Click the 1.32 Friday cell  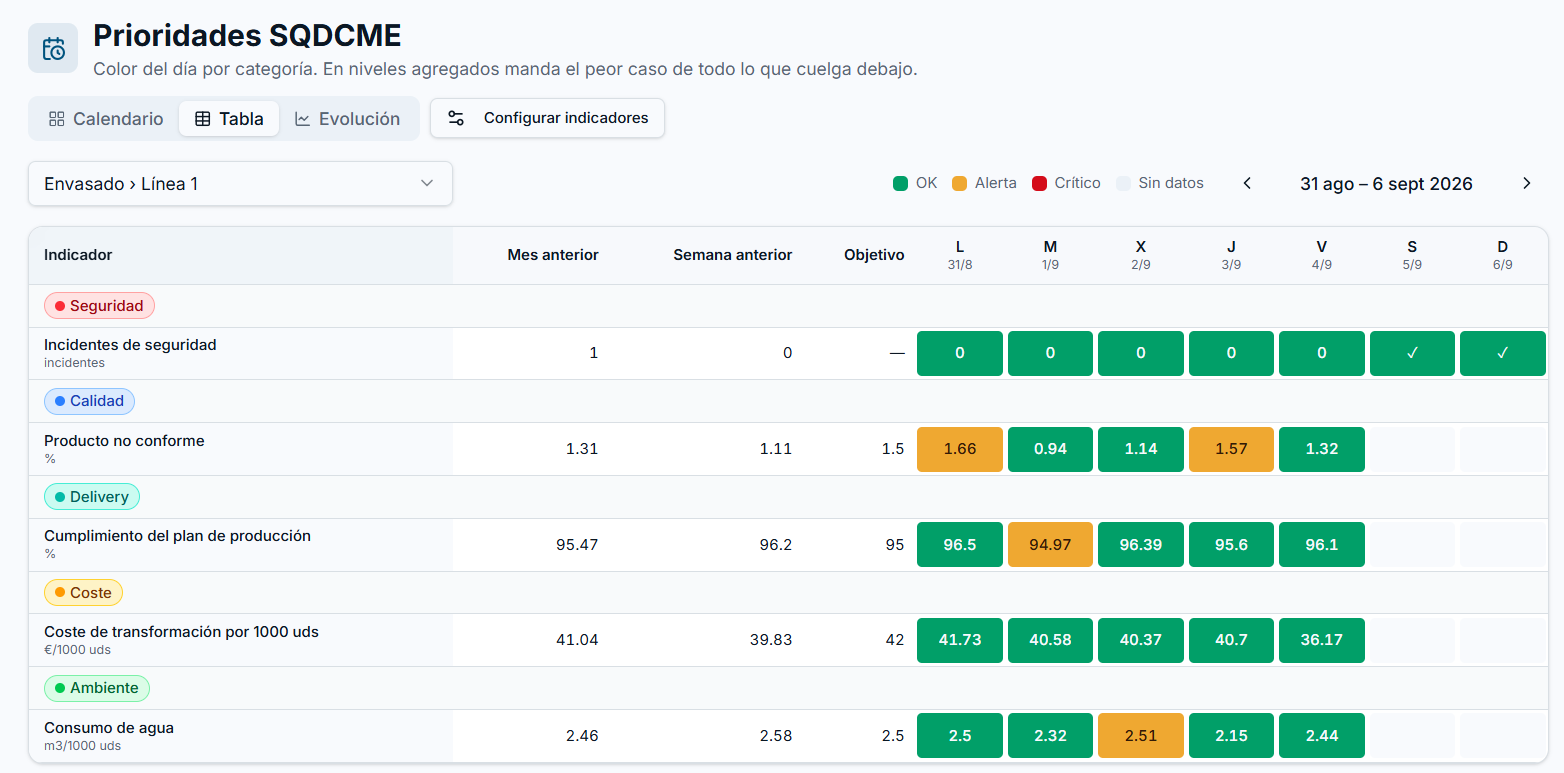pyautogui.click(x=1322, y=449)
